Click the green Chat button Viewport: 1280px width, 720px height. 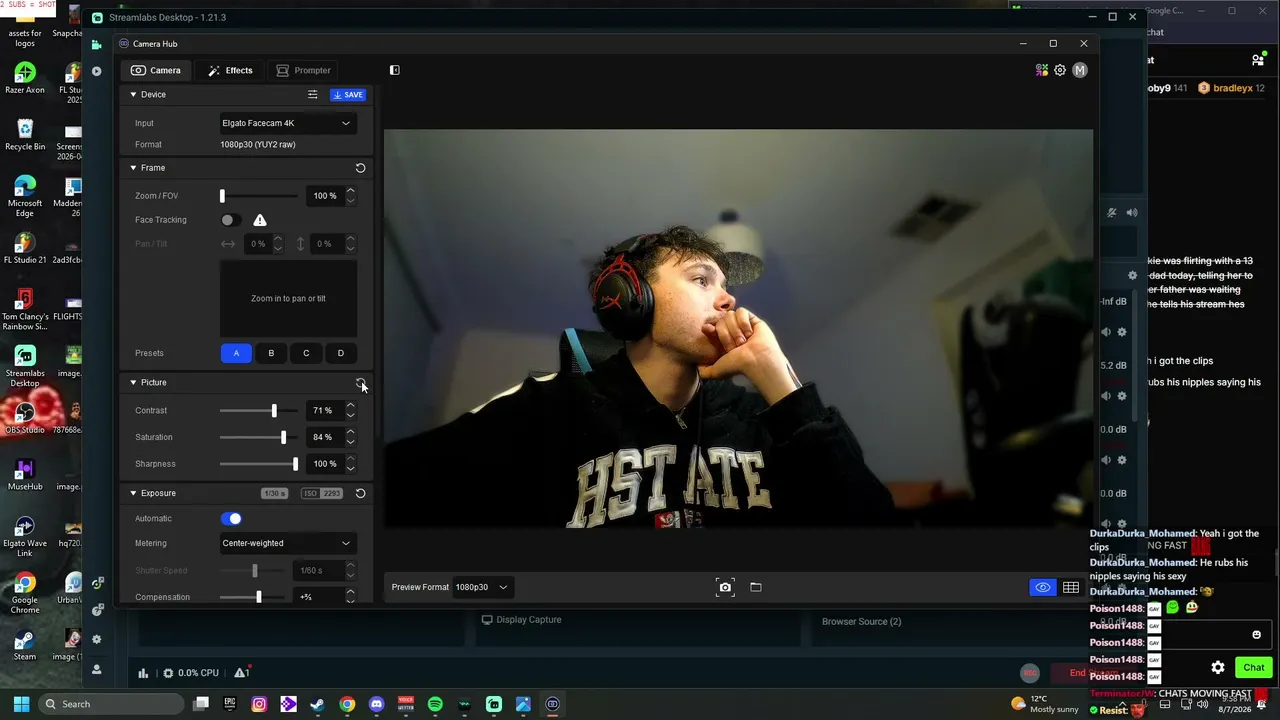[1254, 667]
